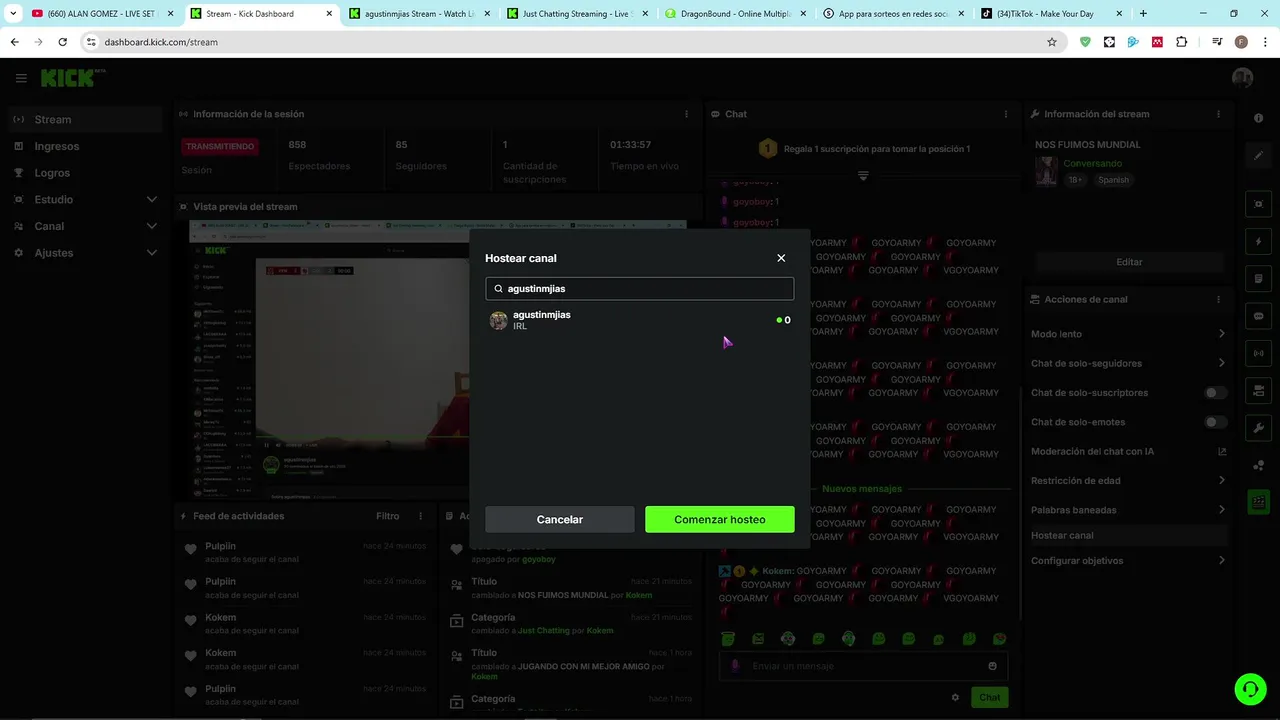Click the stream preview thumbnail

[x=438, y=359]
